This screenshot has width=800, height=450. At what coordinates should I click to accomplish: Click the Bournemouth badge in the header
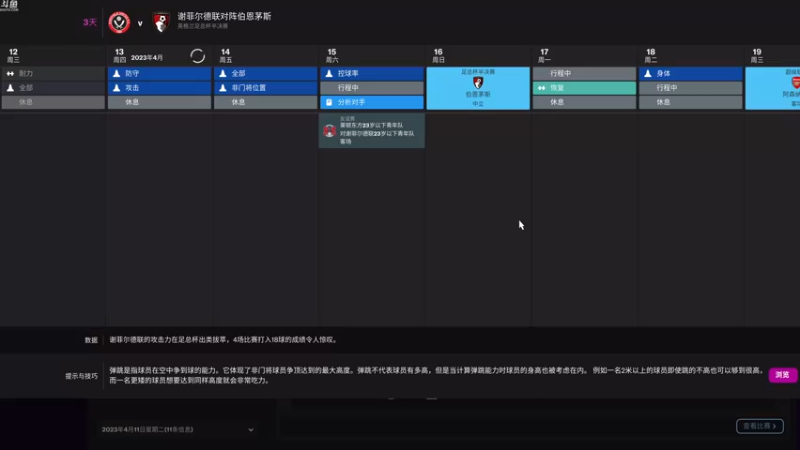pos(161,22)
